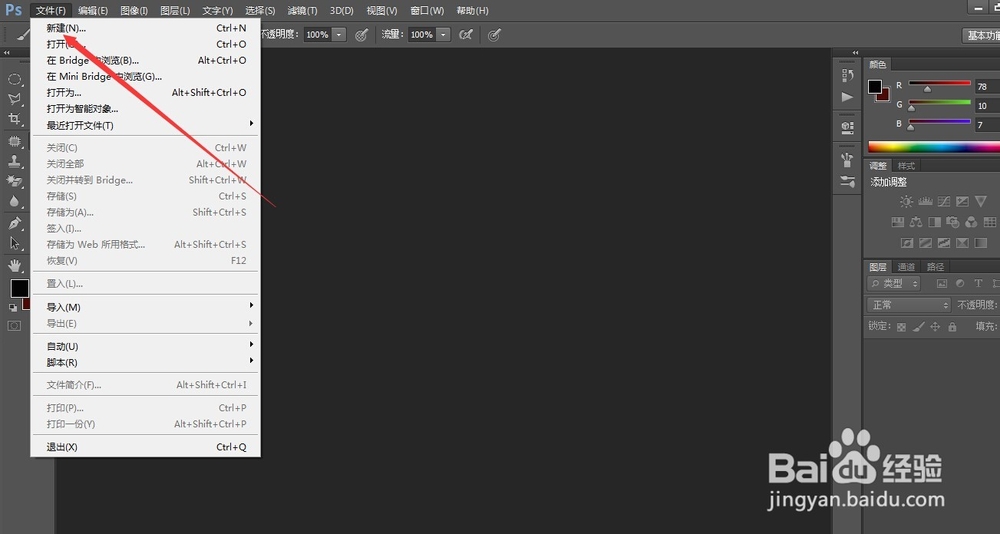Toggle type layer filter icon
This screenshot has width=1000, height=534.
coord(978,283)
